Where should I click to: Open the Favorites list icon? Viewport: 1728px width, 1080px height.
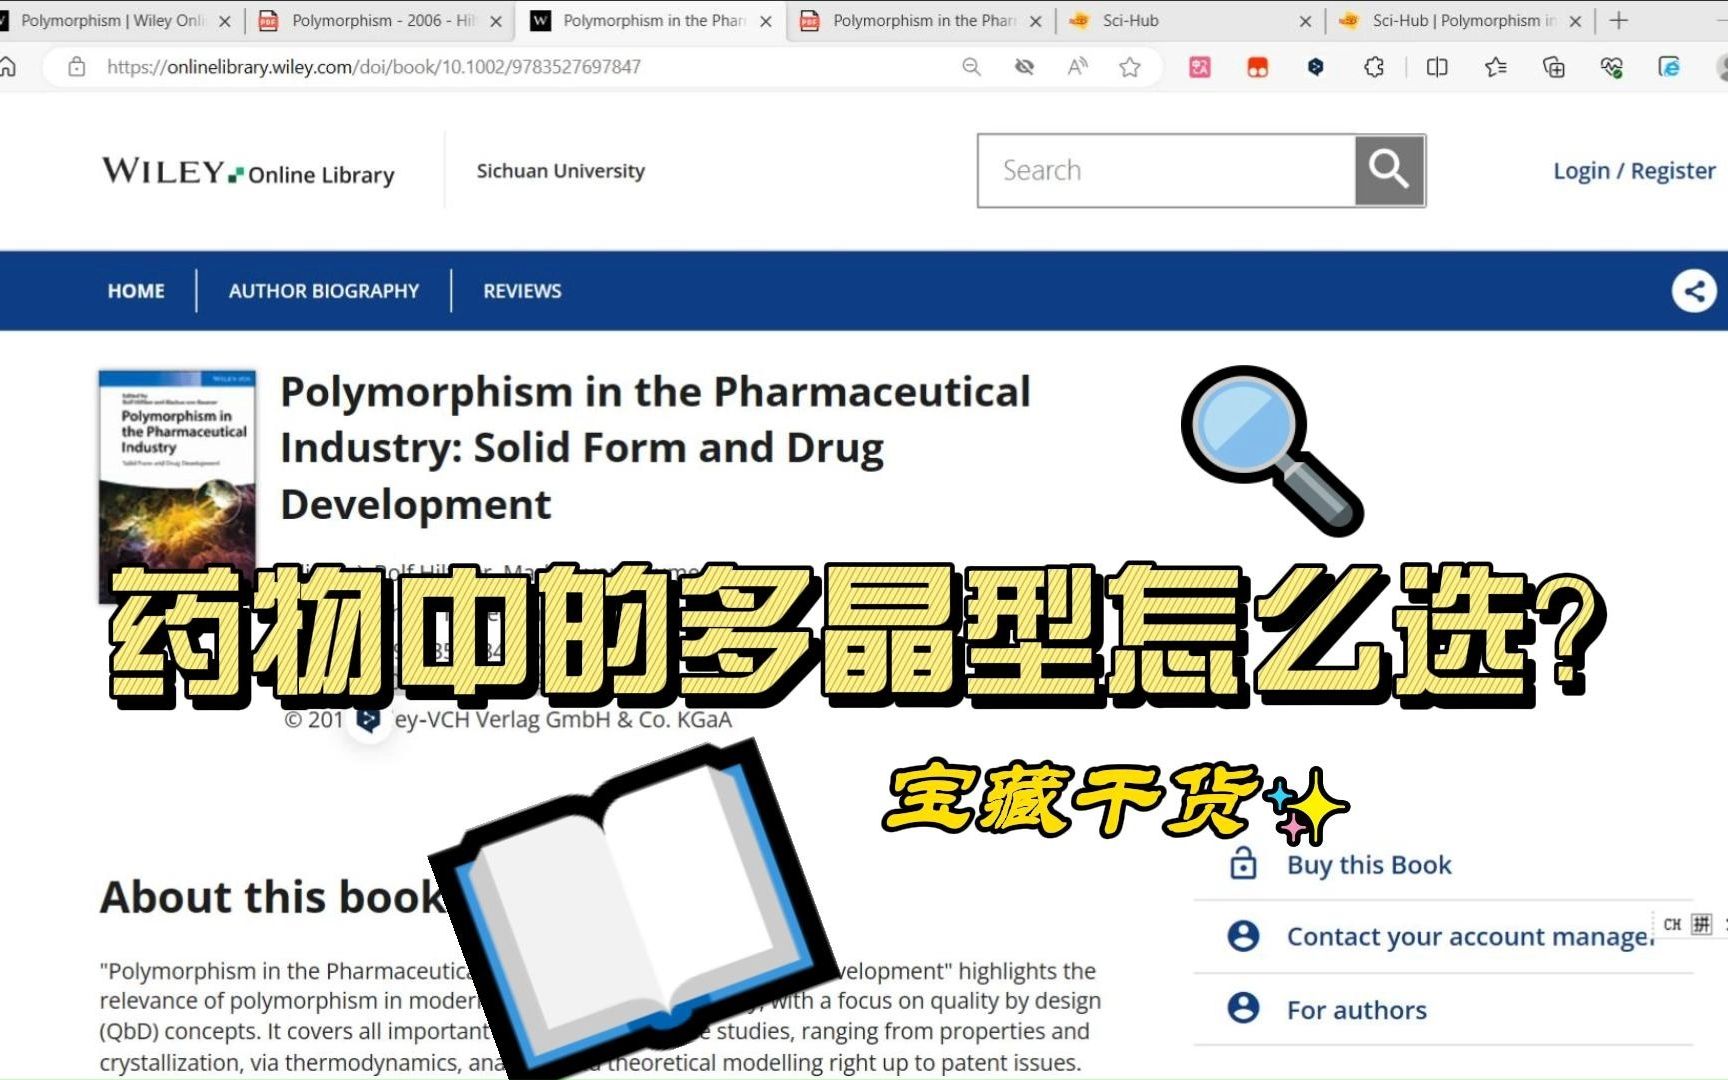[x=1496, y=67]
